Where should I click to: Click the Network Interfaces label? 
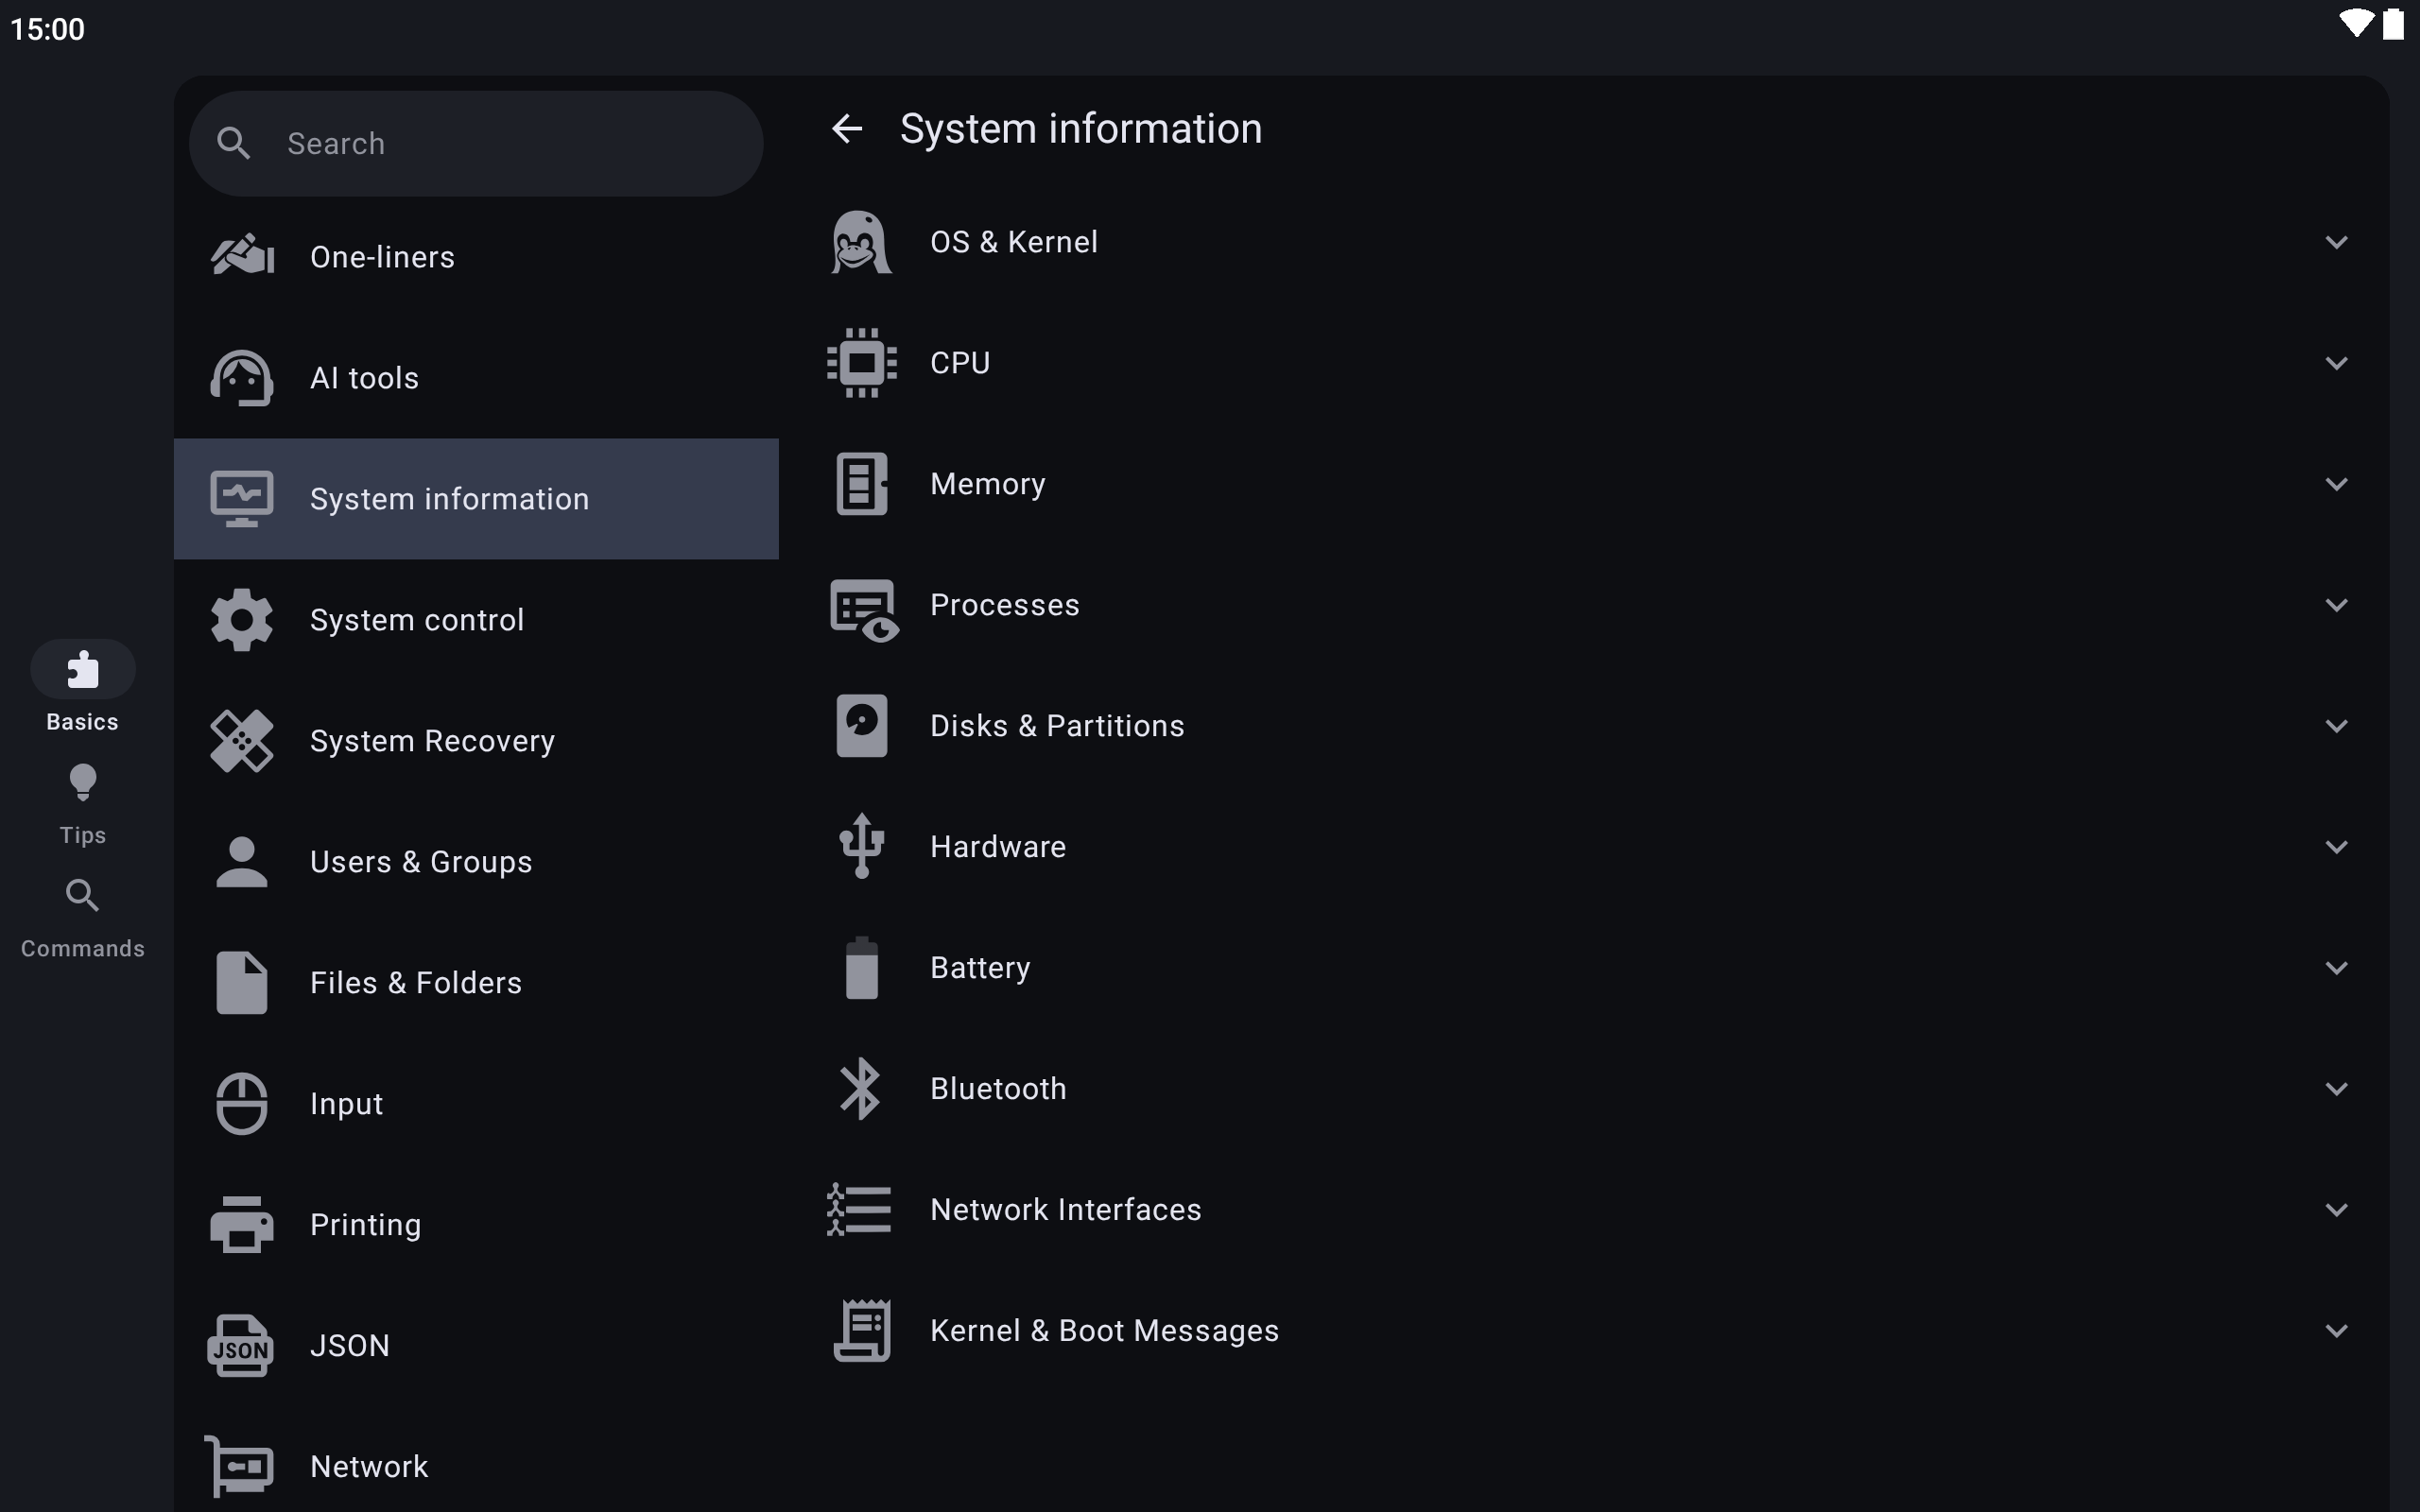(1065, 1210)
